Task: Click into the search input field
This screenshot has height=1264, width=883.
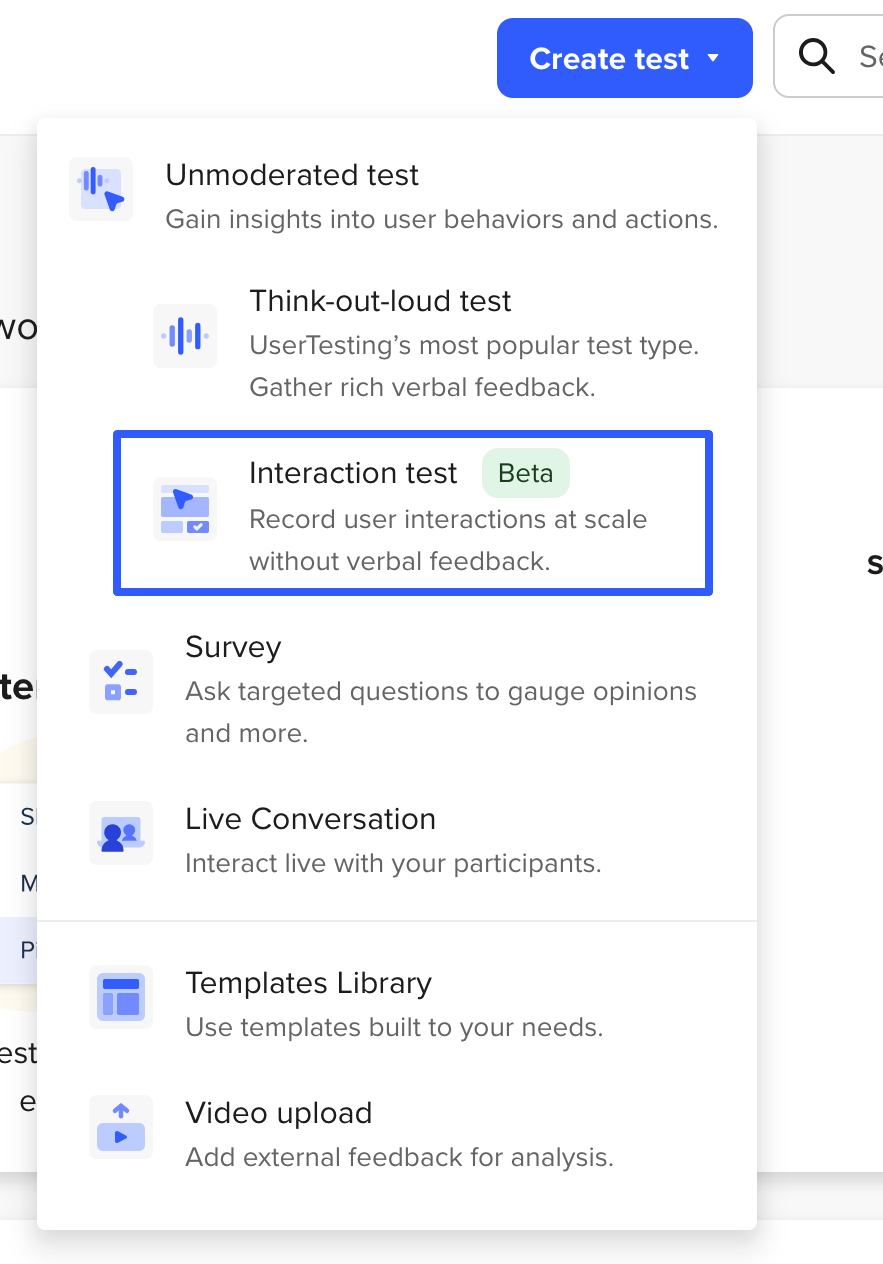Action: [x=868, y=57]
